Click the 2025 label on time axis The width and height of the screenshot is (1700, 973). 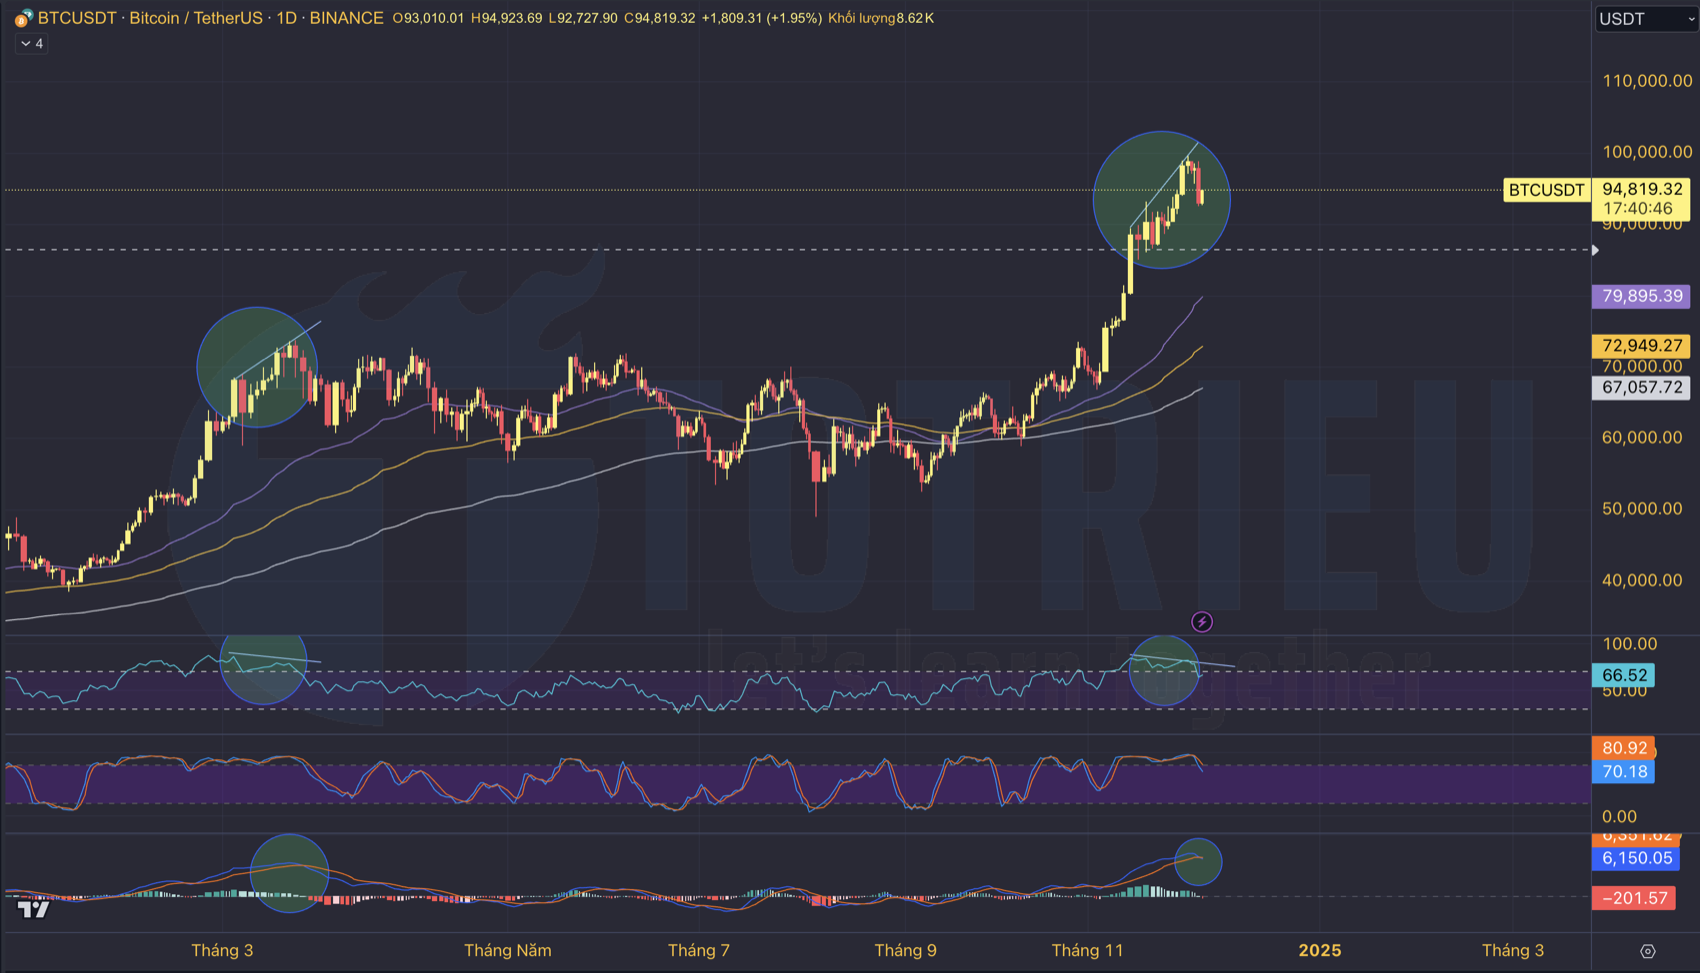[x=1320, y=950]
